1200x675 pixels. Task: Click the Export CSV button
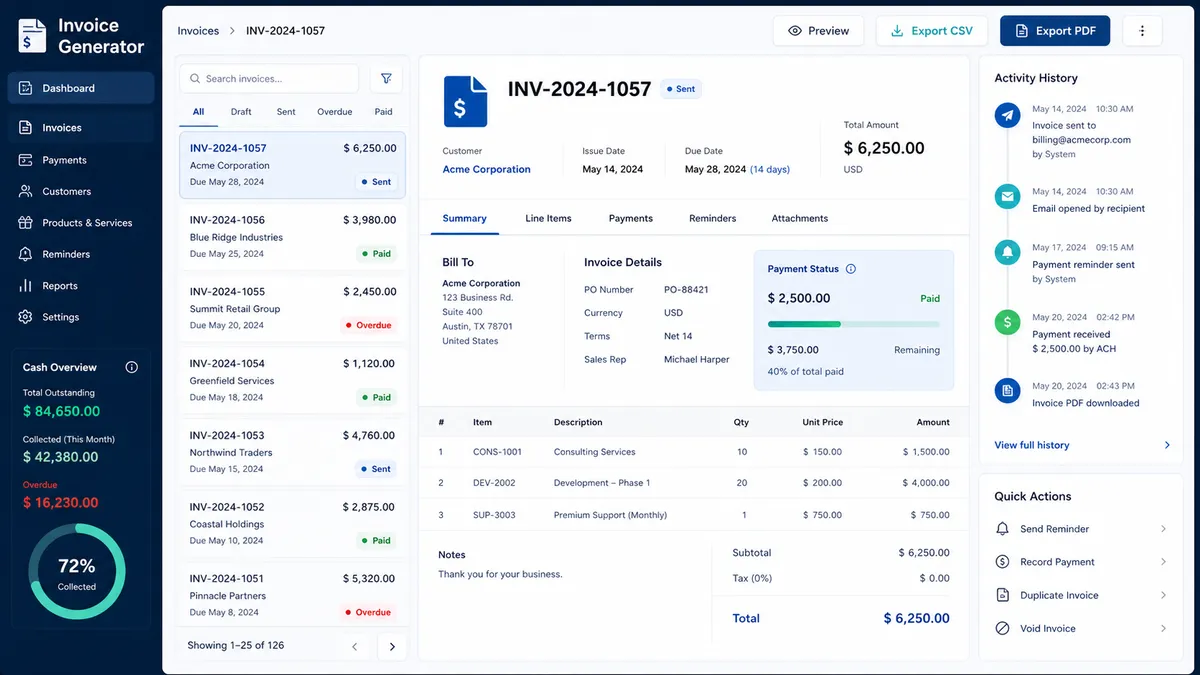click(932, 31)
